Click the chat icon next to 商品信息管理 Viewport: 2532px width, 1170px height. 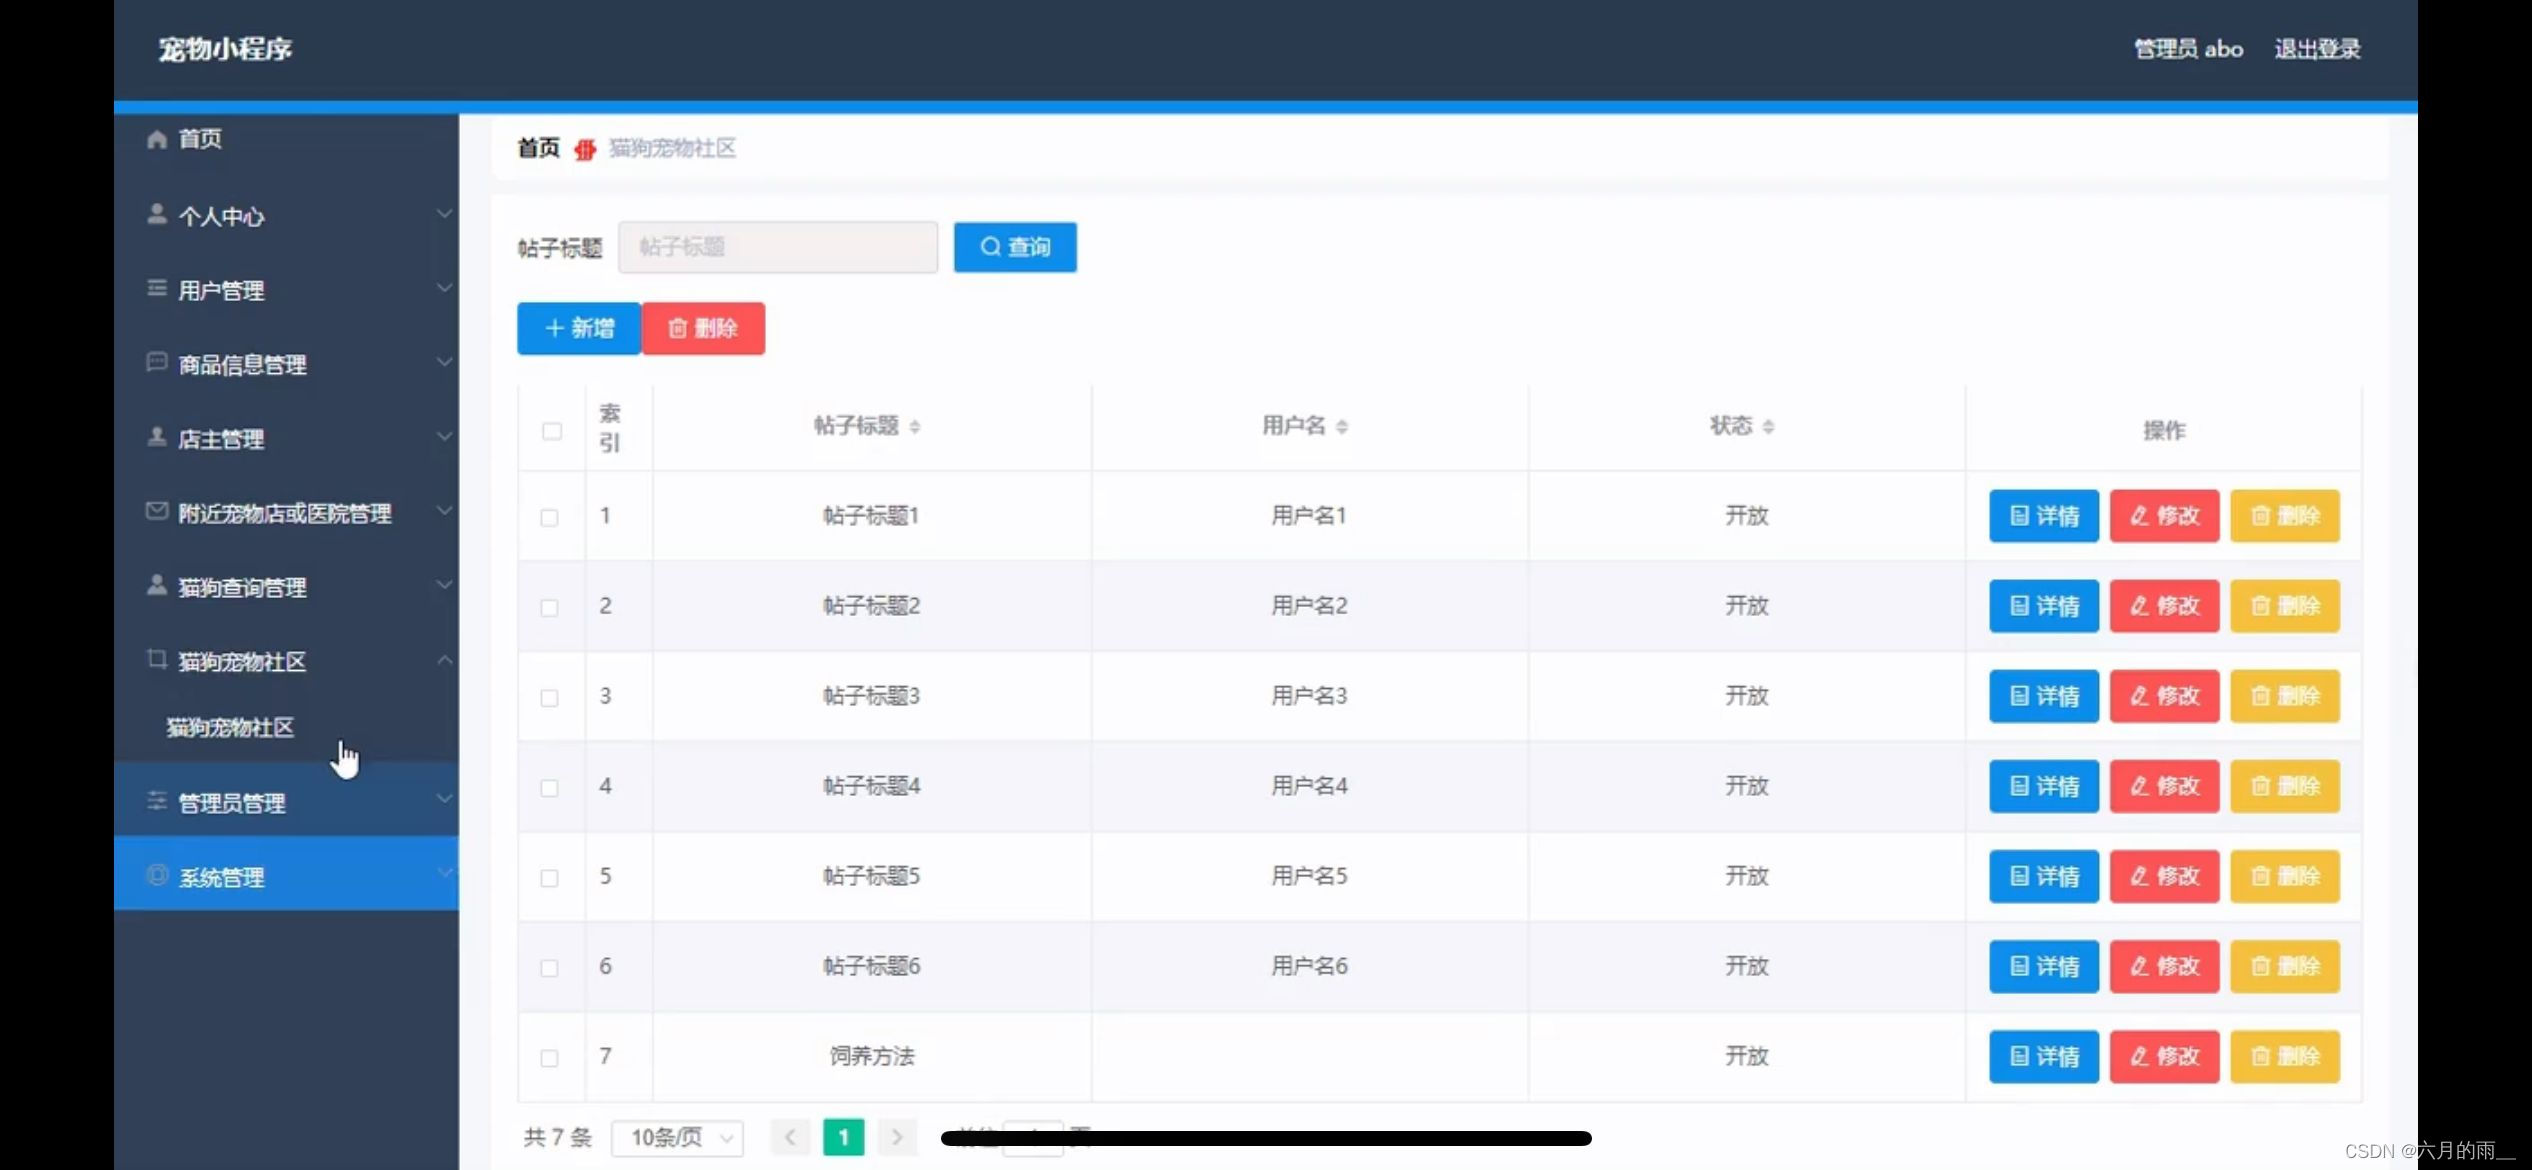[156, 363]
